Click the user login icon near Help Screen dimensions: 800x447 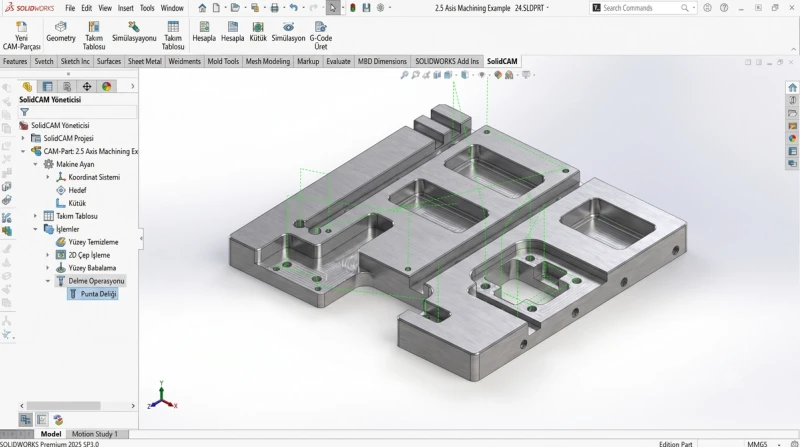[x=707, y=8]
